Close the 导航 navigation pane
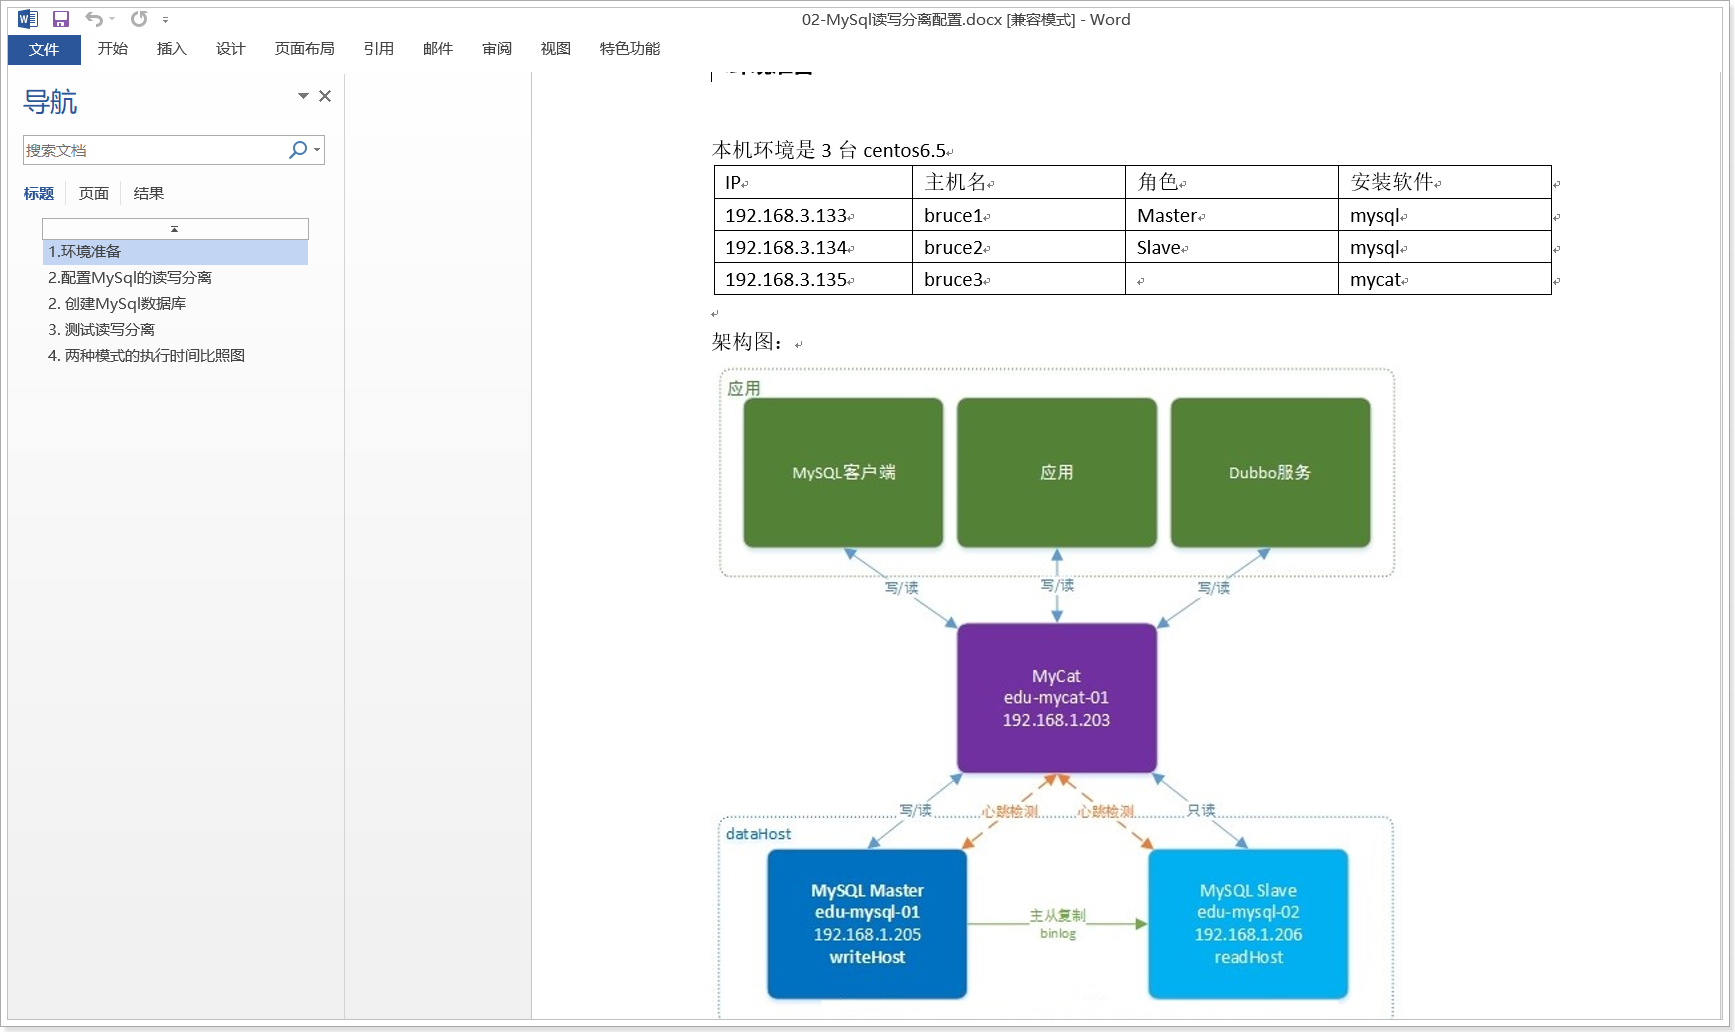 tap(325, 96)
